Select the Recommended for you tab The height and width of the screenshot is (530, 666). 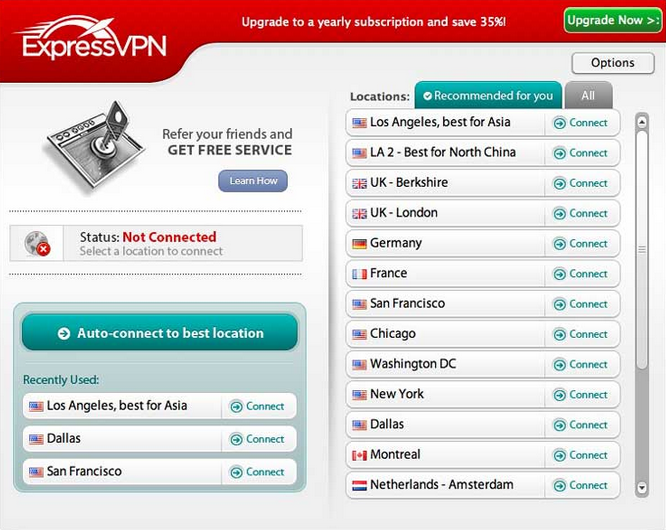click(488, 96)
